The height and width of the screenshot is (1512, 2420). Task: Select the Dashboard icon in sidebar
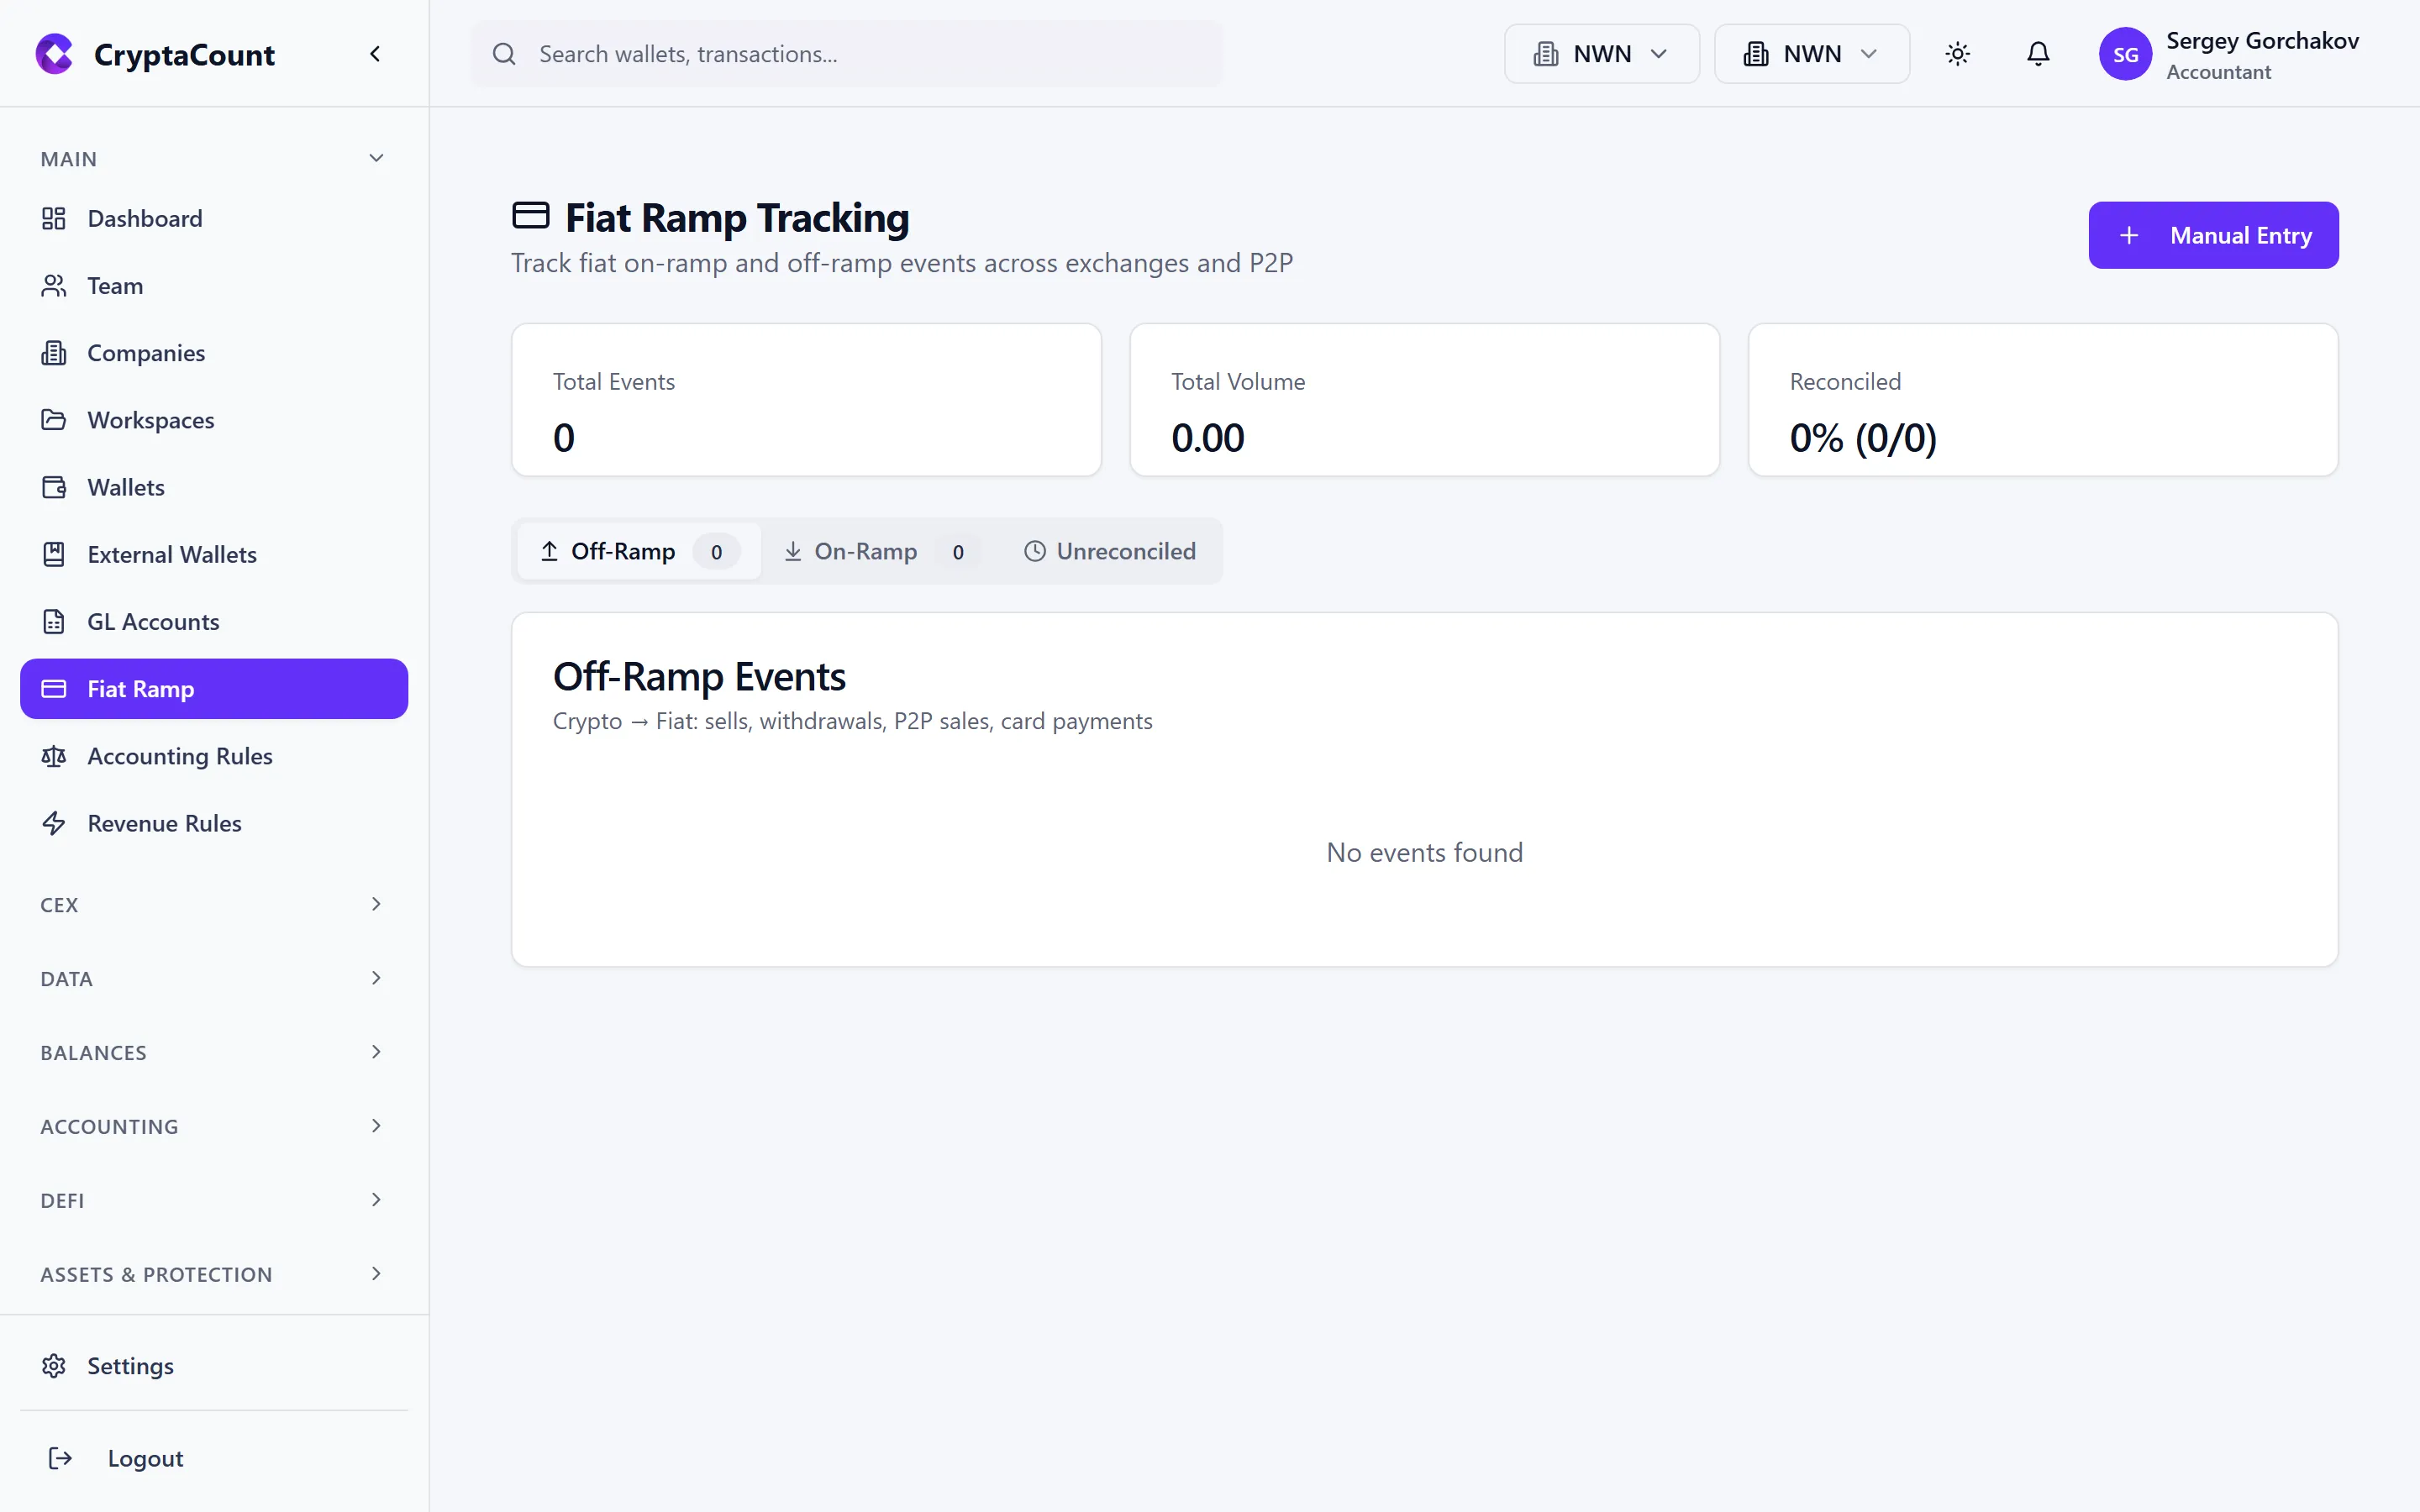pyautogui.click(x=54, y=218)
